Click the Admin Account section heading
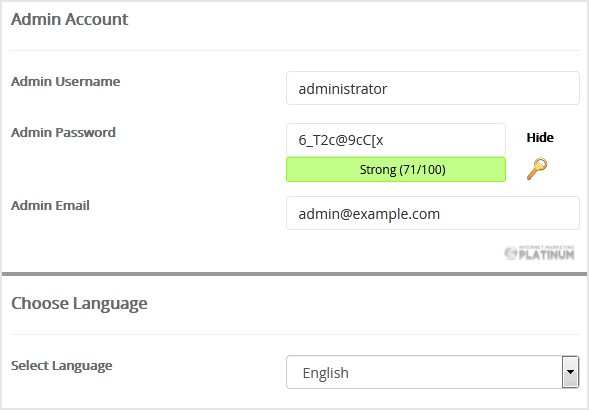This screenshot has height=410, width=589. [x=69, y=19]
